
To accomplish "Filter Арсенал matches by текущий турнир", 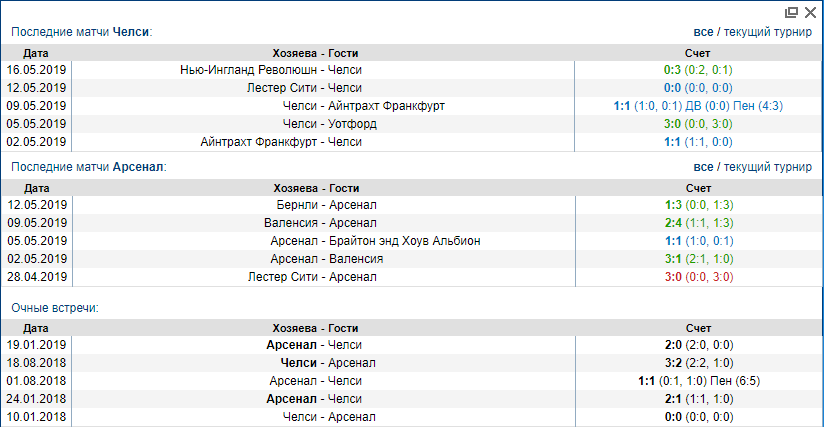I will coord(768,167).
